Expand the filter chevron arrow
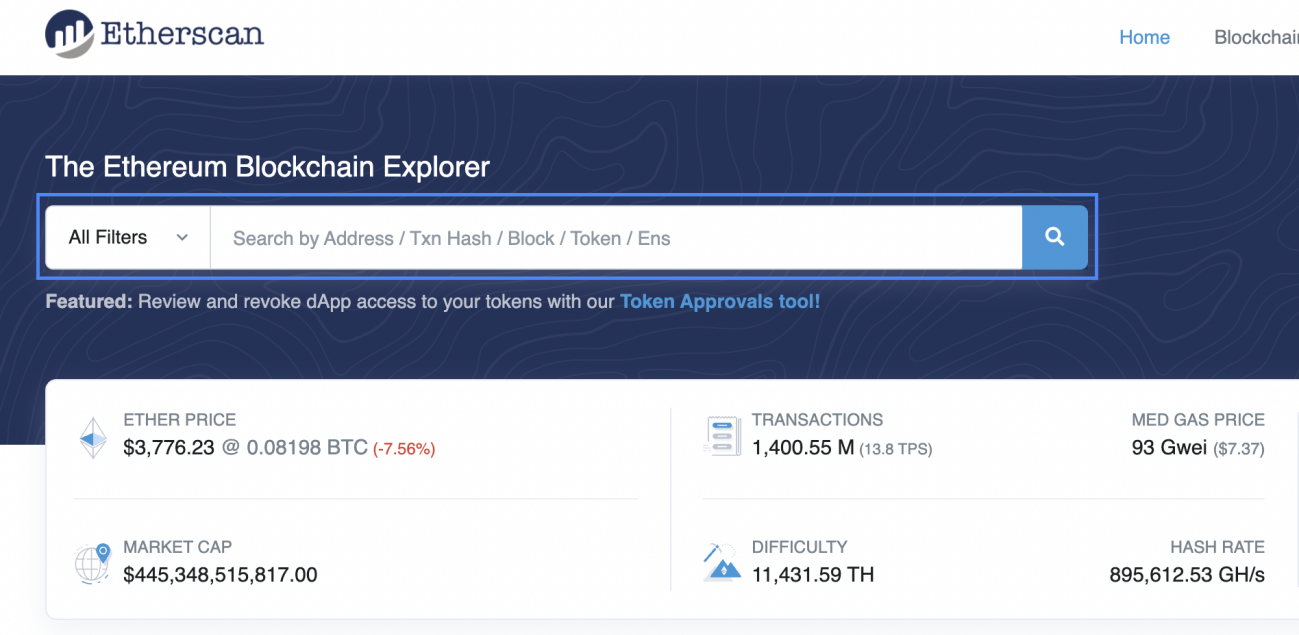Screen dimensions: 1299x635 [x=182, y=238]
